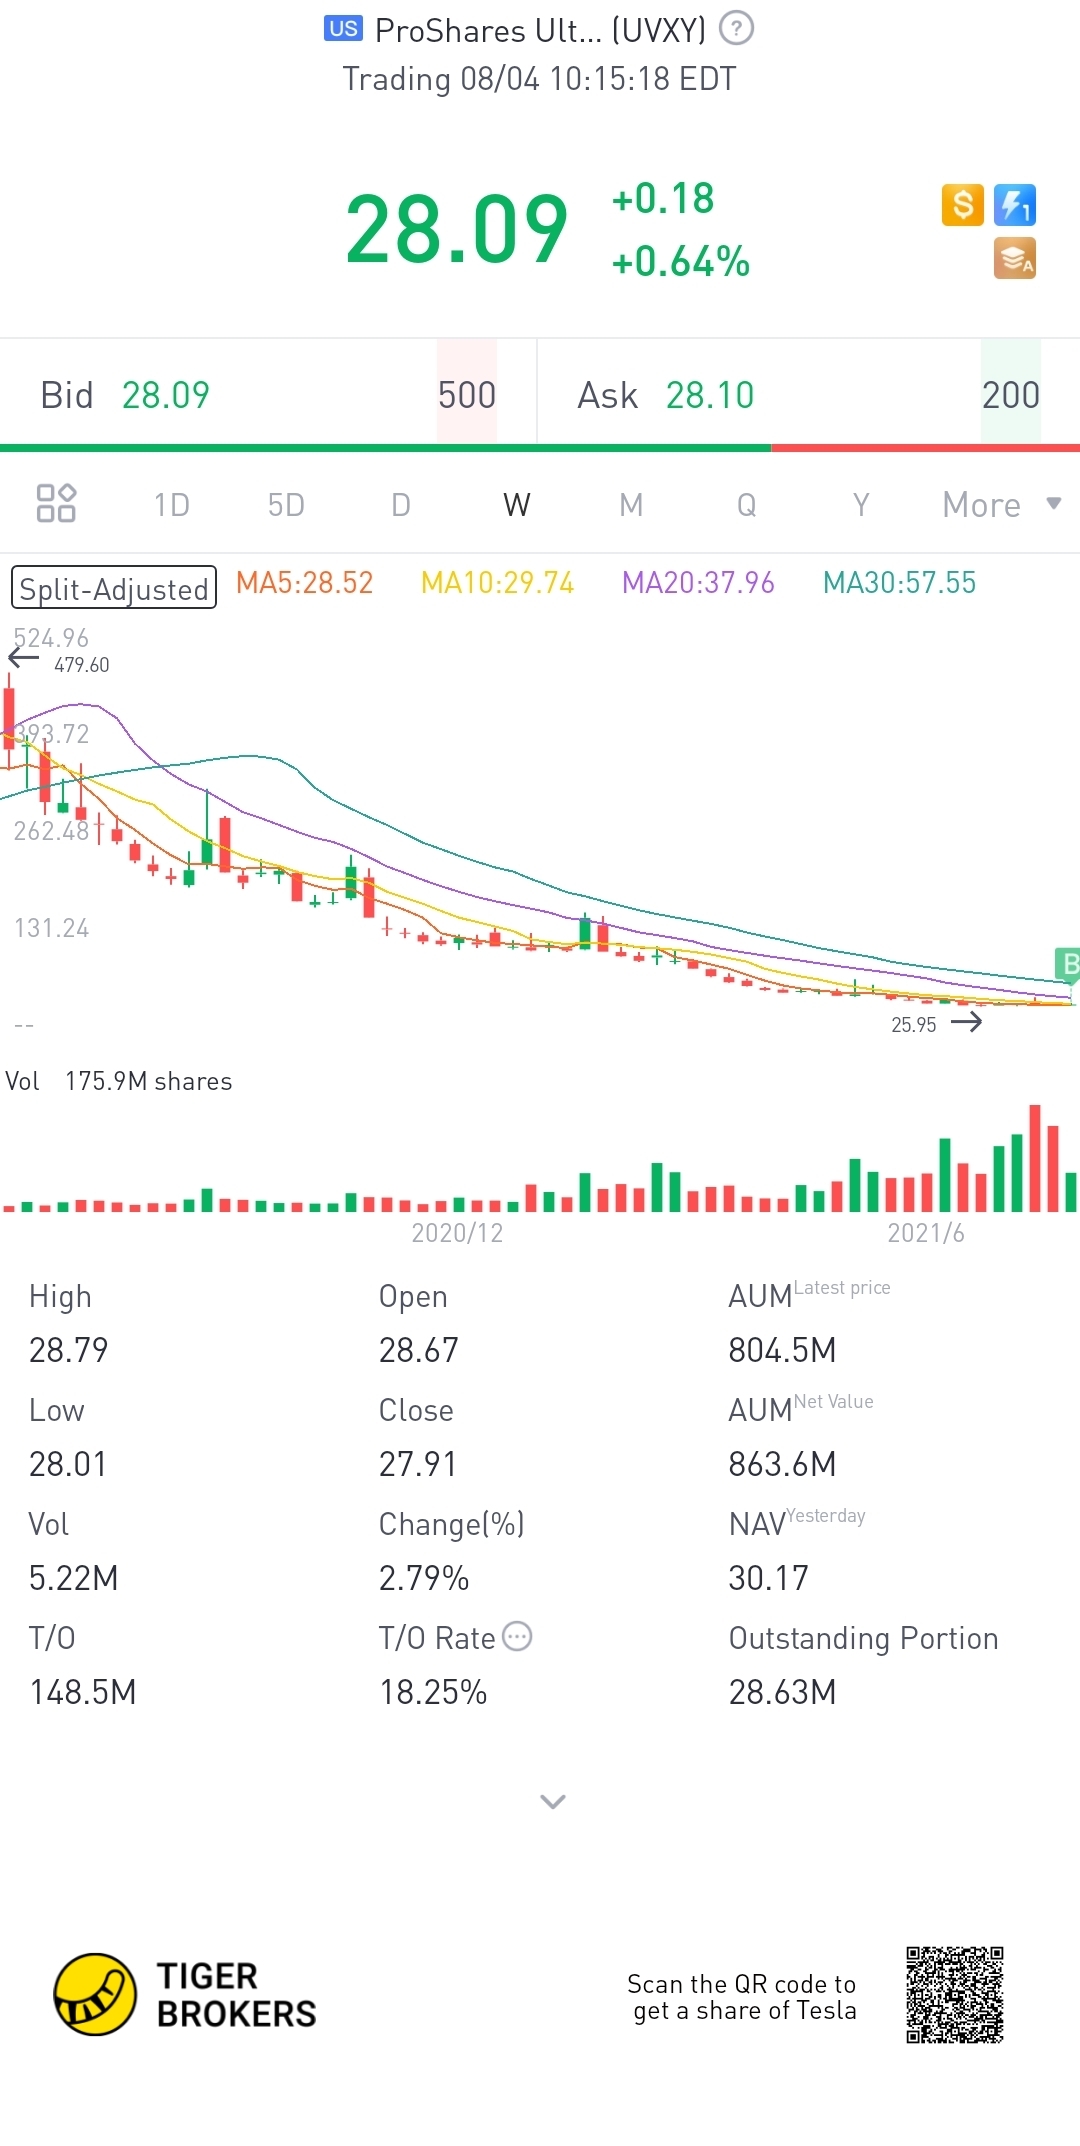Toggle the Split-Adjusted button
1080x2146 pixels.
pos(114,588)
